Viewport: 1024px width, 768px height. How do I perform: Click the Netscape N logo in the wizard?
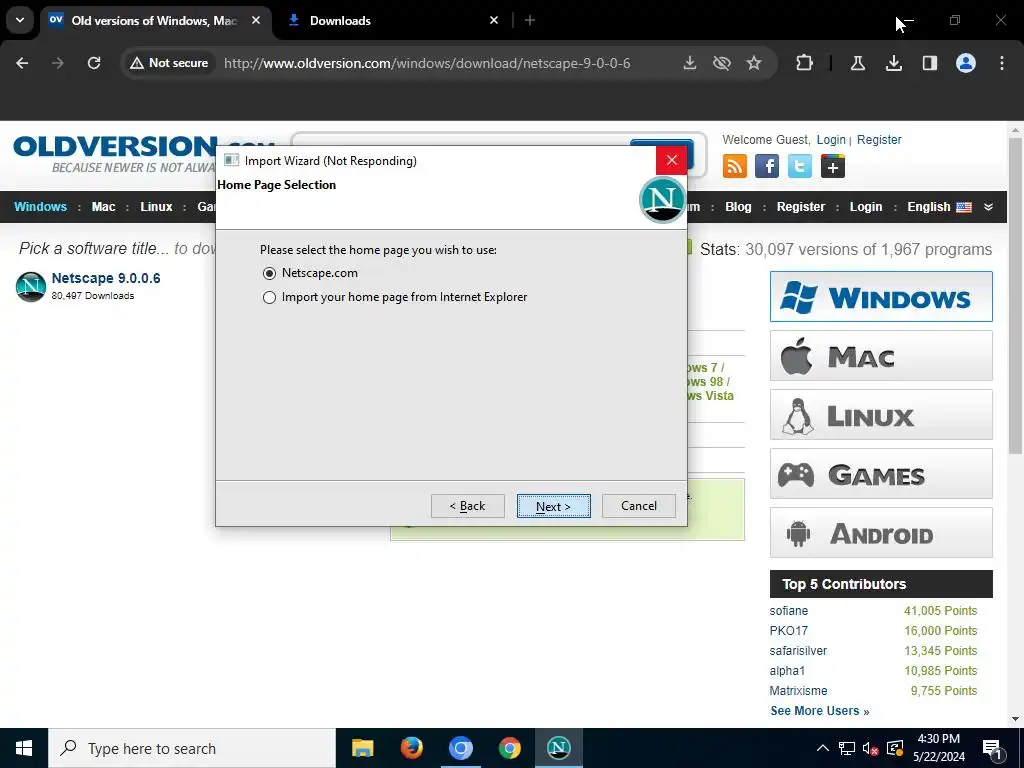(662, 199)
